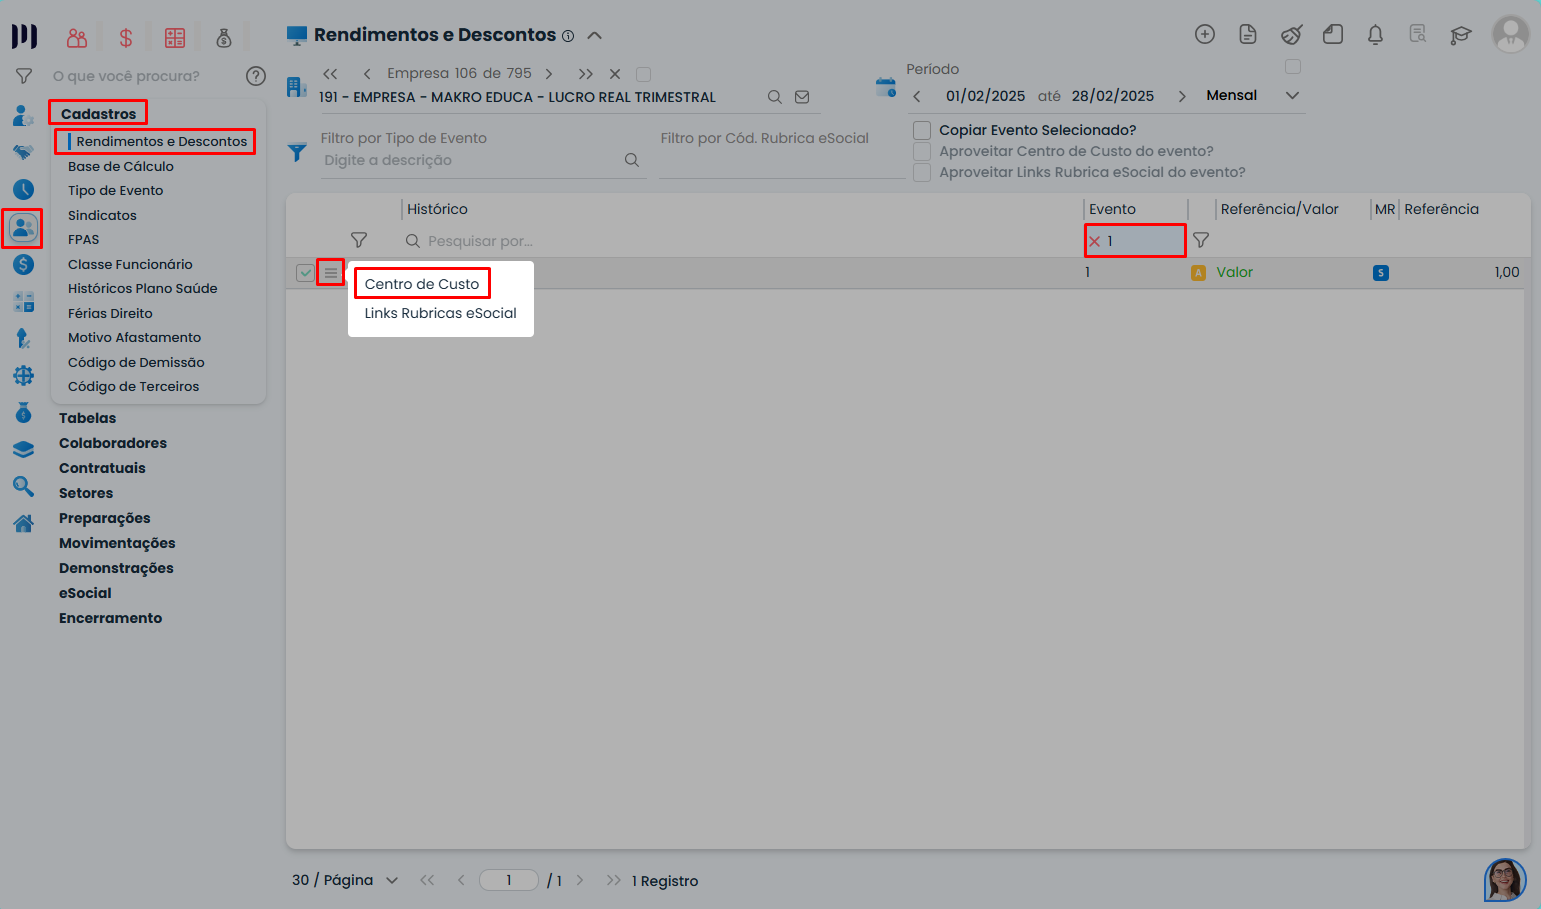Toggle the row selection checkmark on event 1
Image resolution: width=1541 pixels, height=909 pixels.
[x=305, y=272]
